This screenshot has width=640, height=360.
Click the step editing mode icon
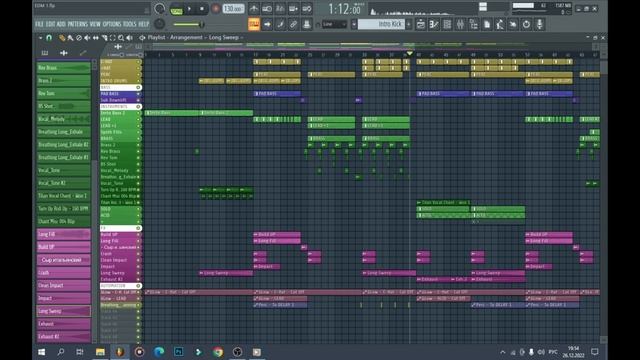[x=280, y=24]
